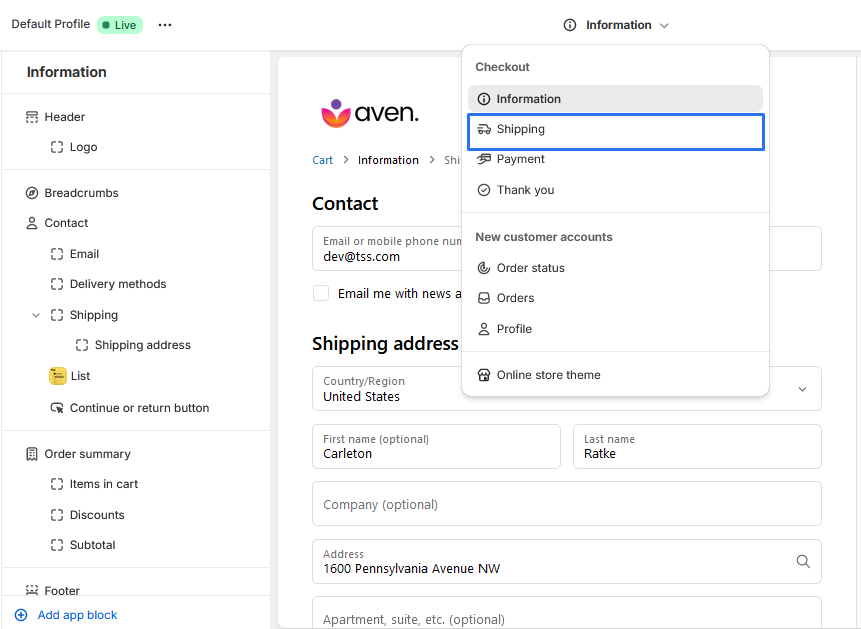Click the search icon in Address field
This screenshot has width=861, height=629.
tap(803, 562)
